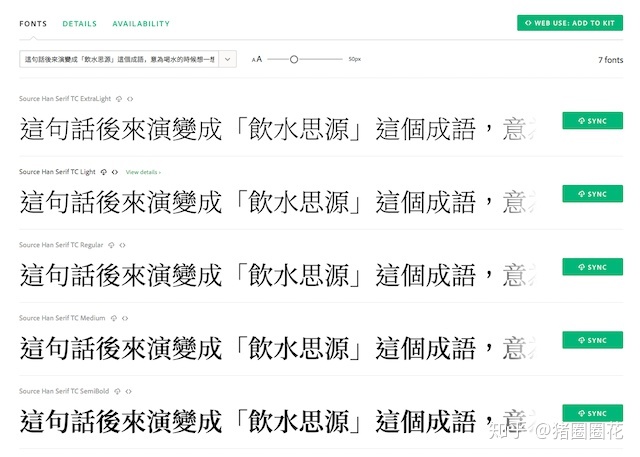Image resolution: width=640 pixels, height=457 pixels.
Task: Click the web code icon beside Medium name
Action: [125, 318]
